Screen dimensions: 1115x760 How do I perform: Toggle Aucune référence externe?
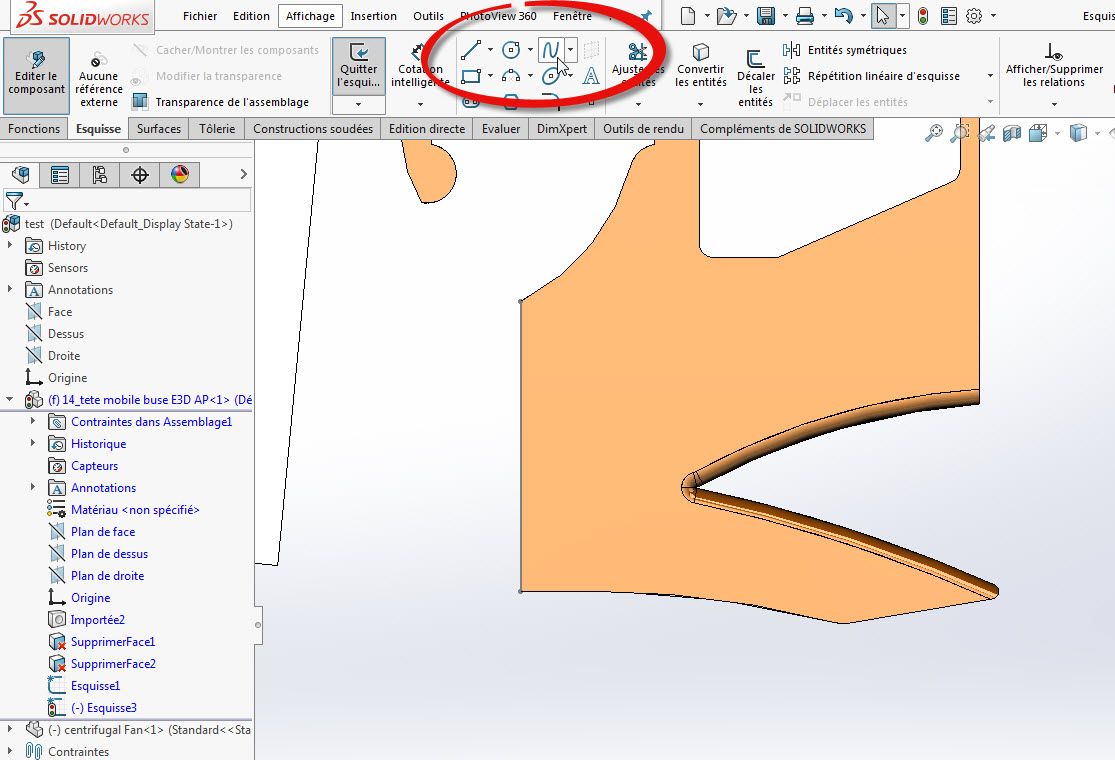(99, 79)
